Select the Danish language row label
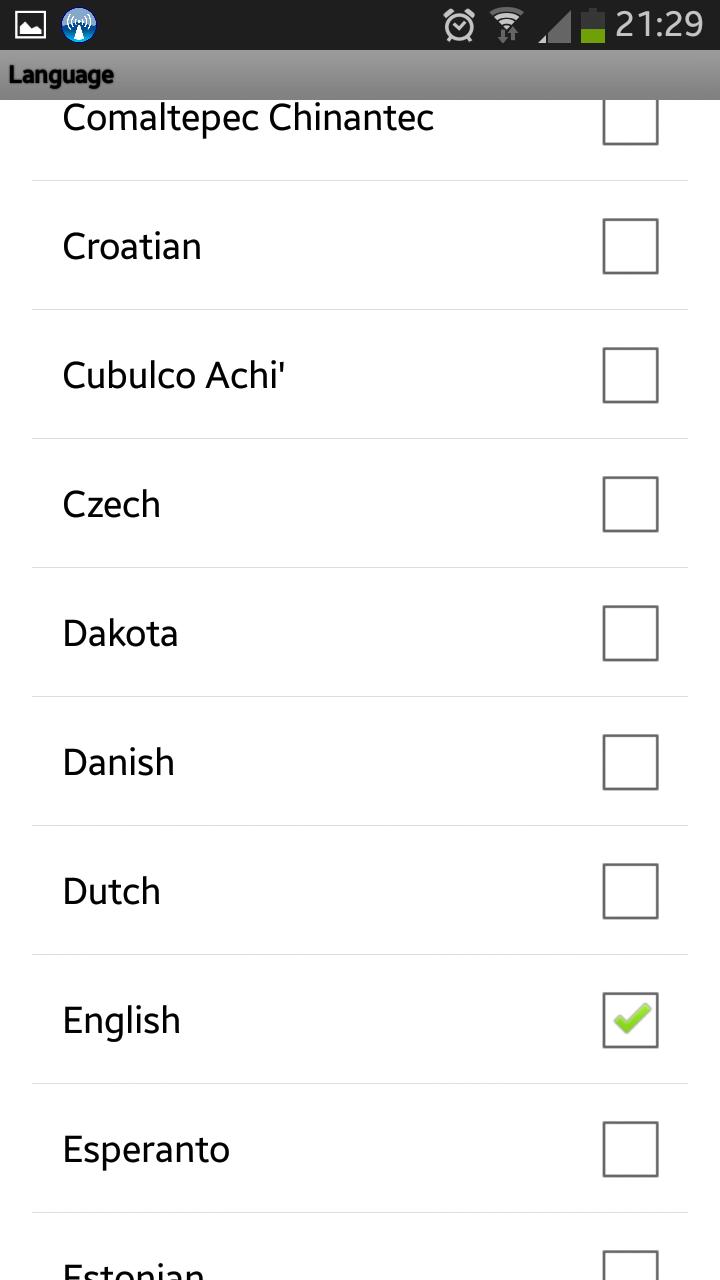This screenshot has height=1280, width=720. click(119, 762)
